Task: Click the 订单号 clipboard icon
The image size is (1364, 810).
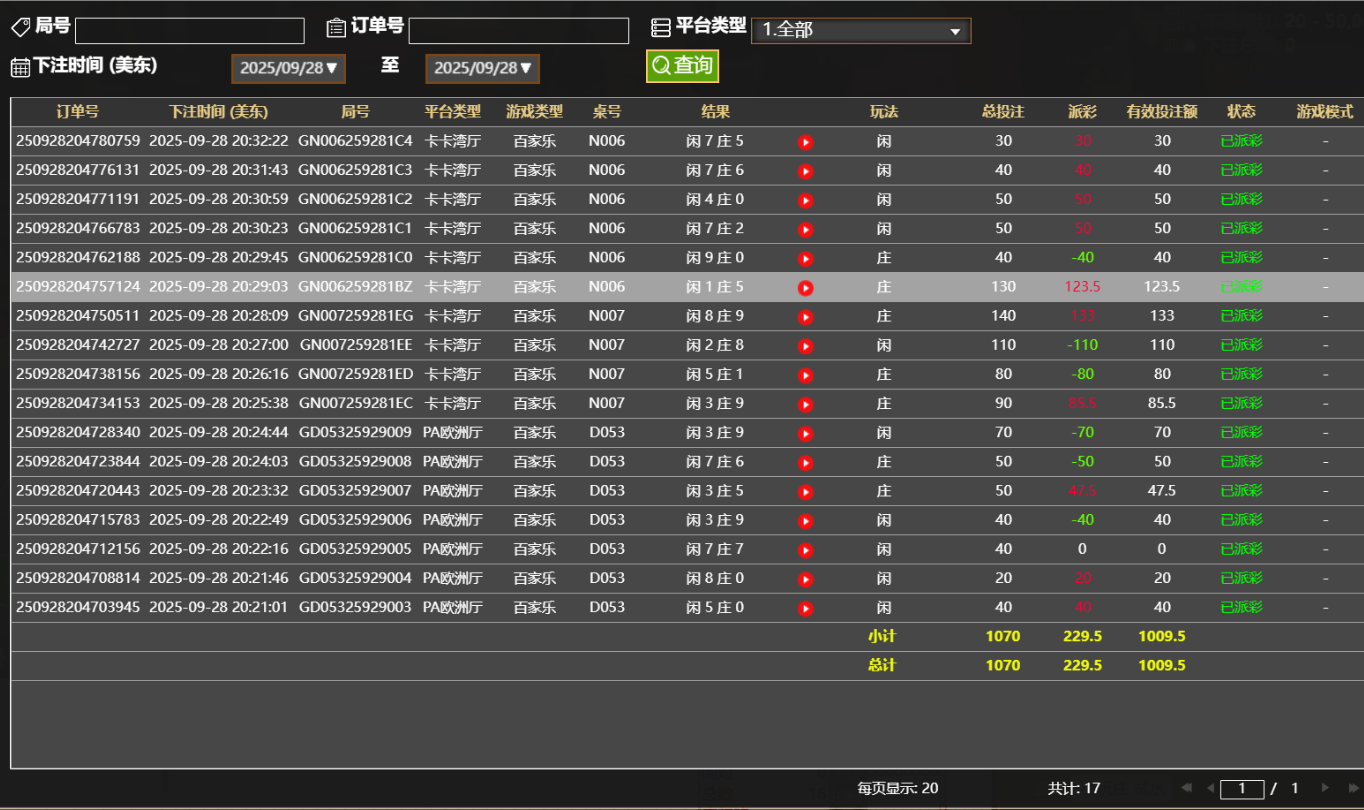Action: coord(336,26)
